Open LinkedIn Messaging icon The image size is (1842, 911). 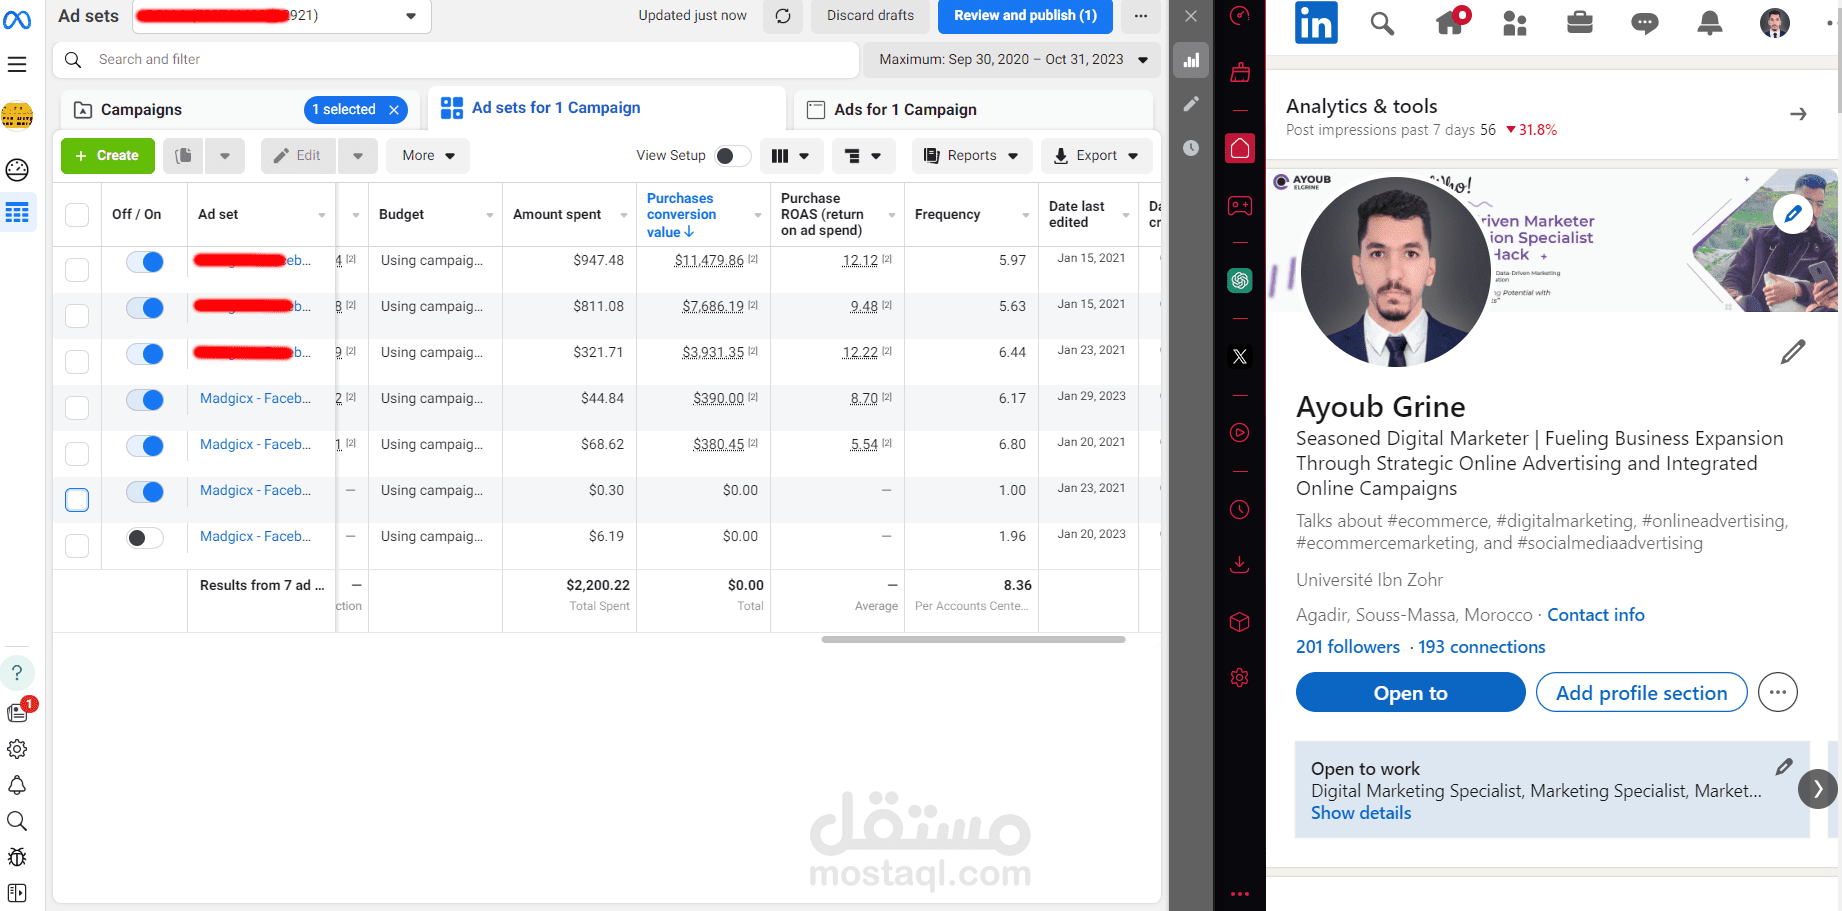click(x=1645, y=23)
